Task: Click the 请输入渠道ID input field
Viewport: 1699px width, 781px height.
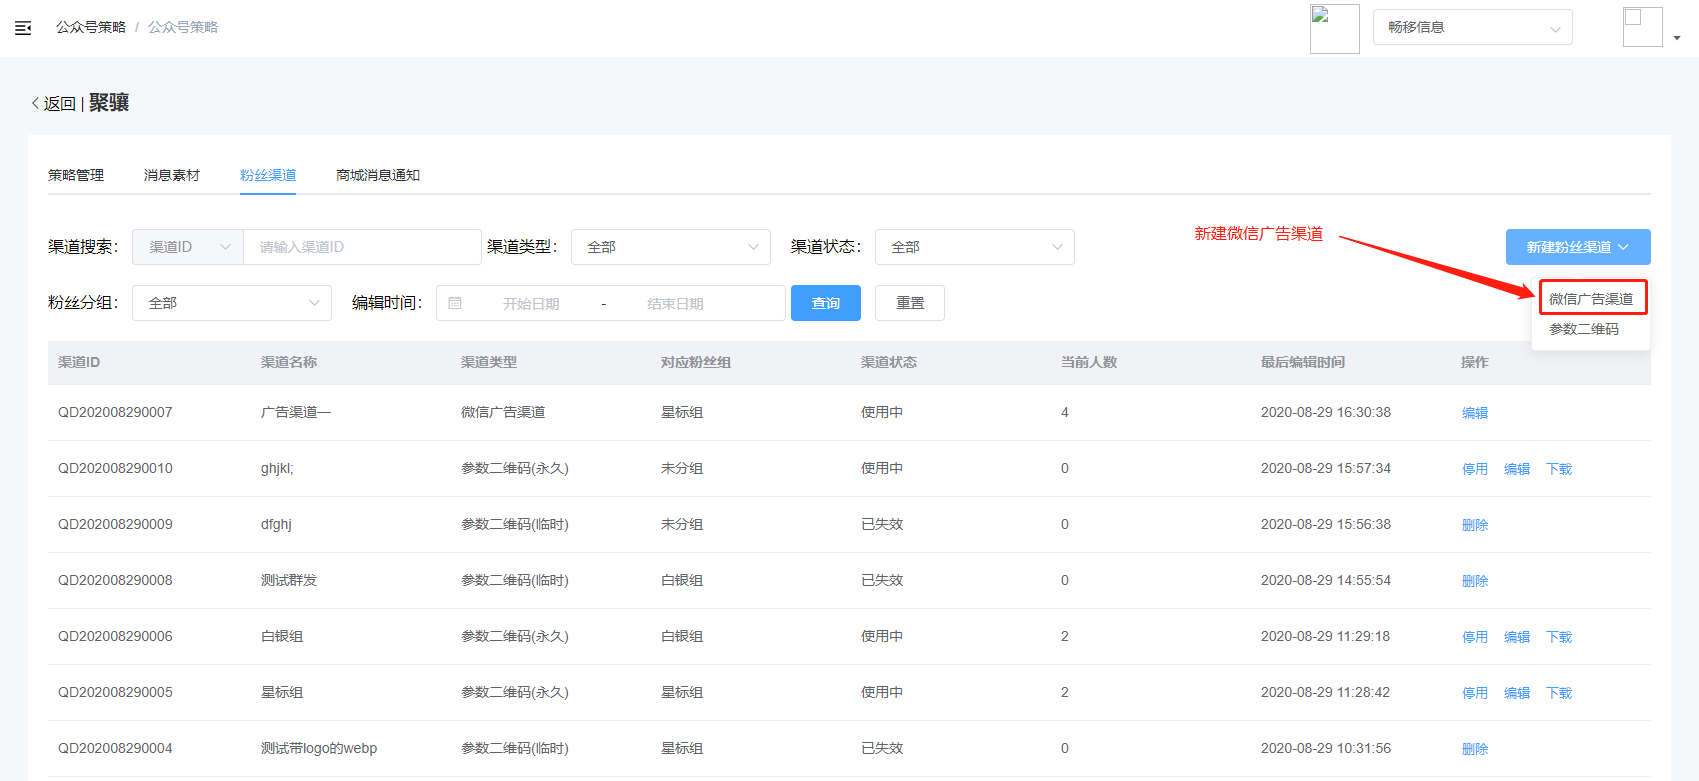Action: click(x=362, y=247)
